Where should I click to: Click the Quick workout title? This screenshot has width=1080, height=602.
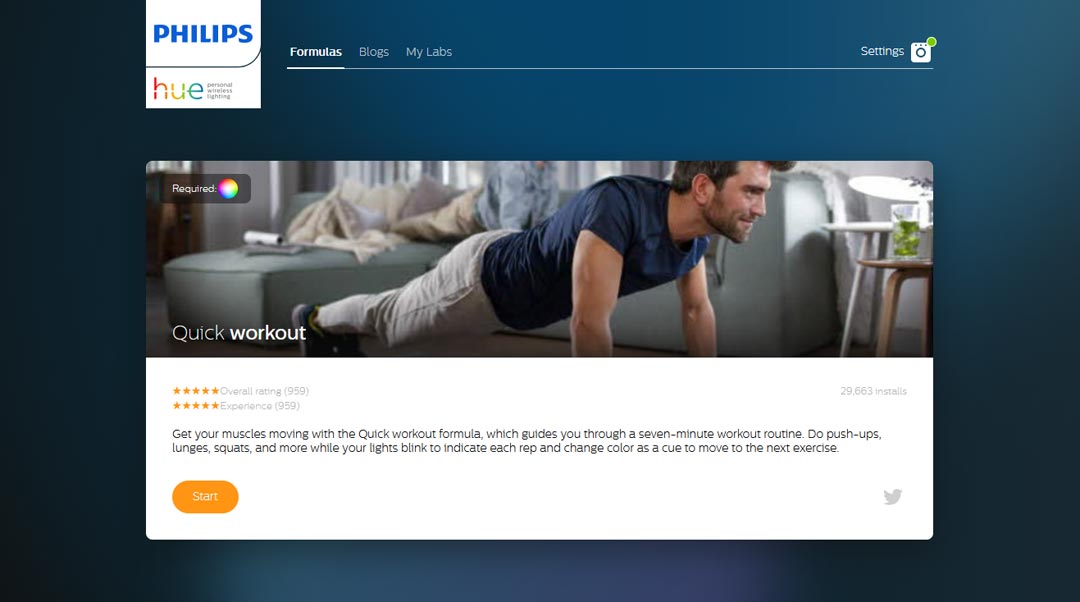click(238, 333)
